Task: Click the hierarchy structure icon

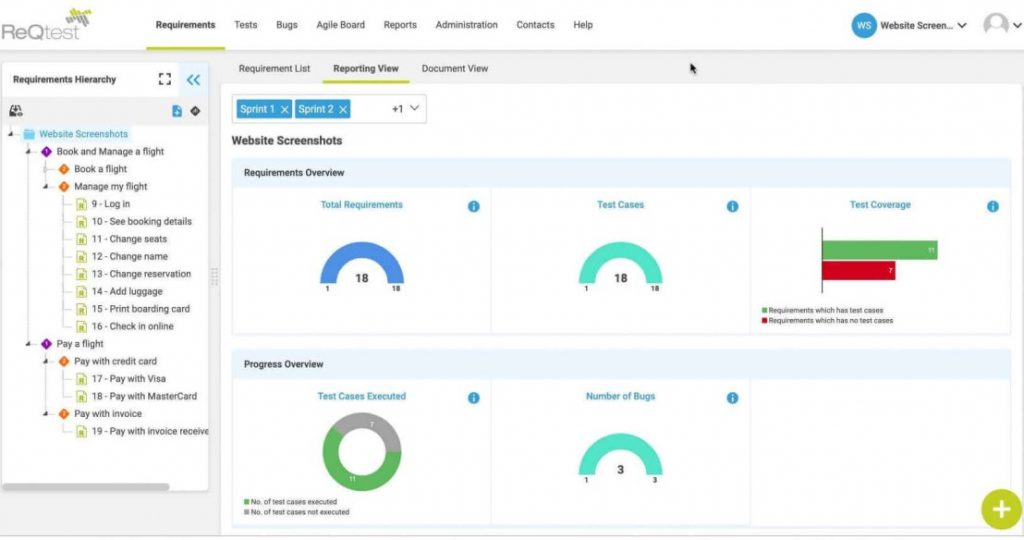Action: 16,111
